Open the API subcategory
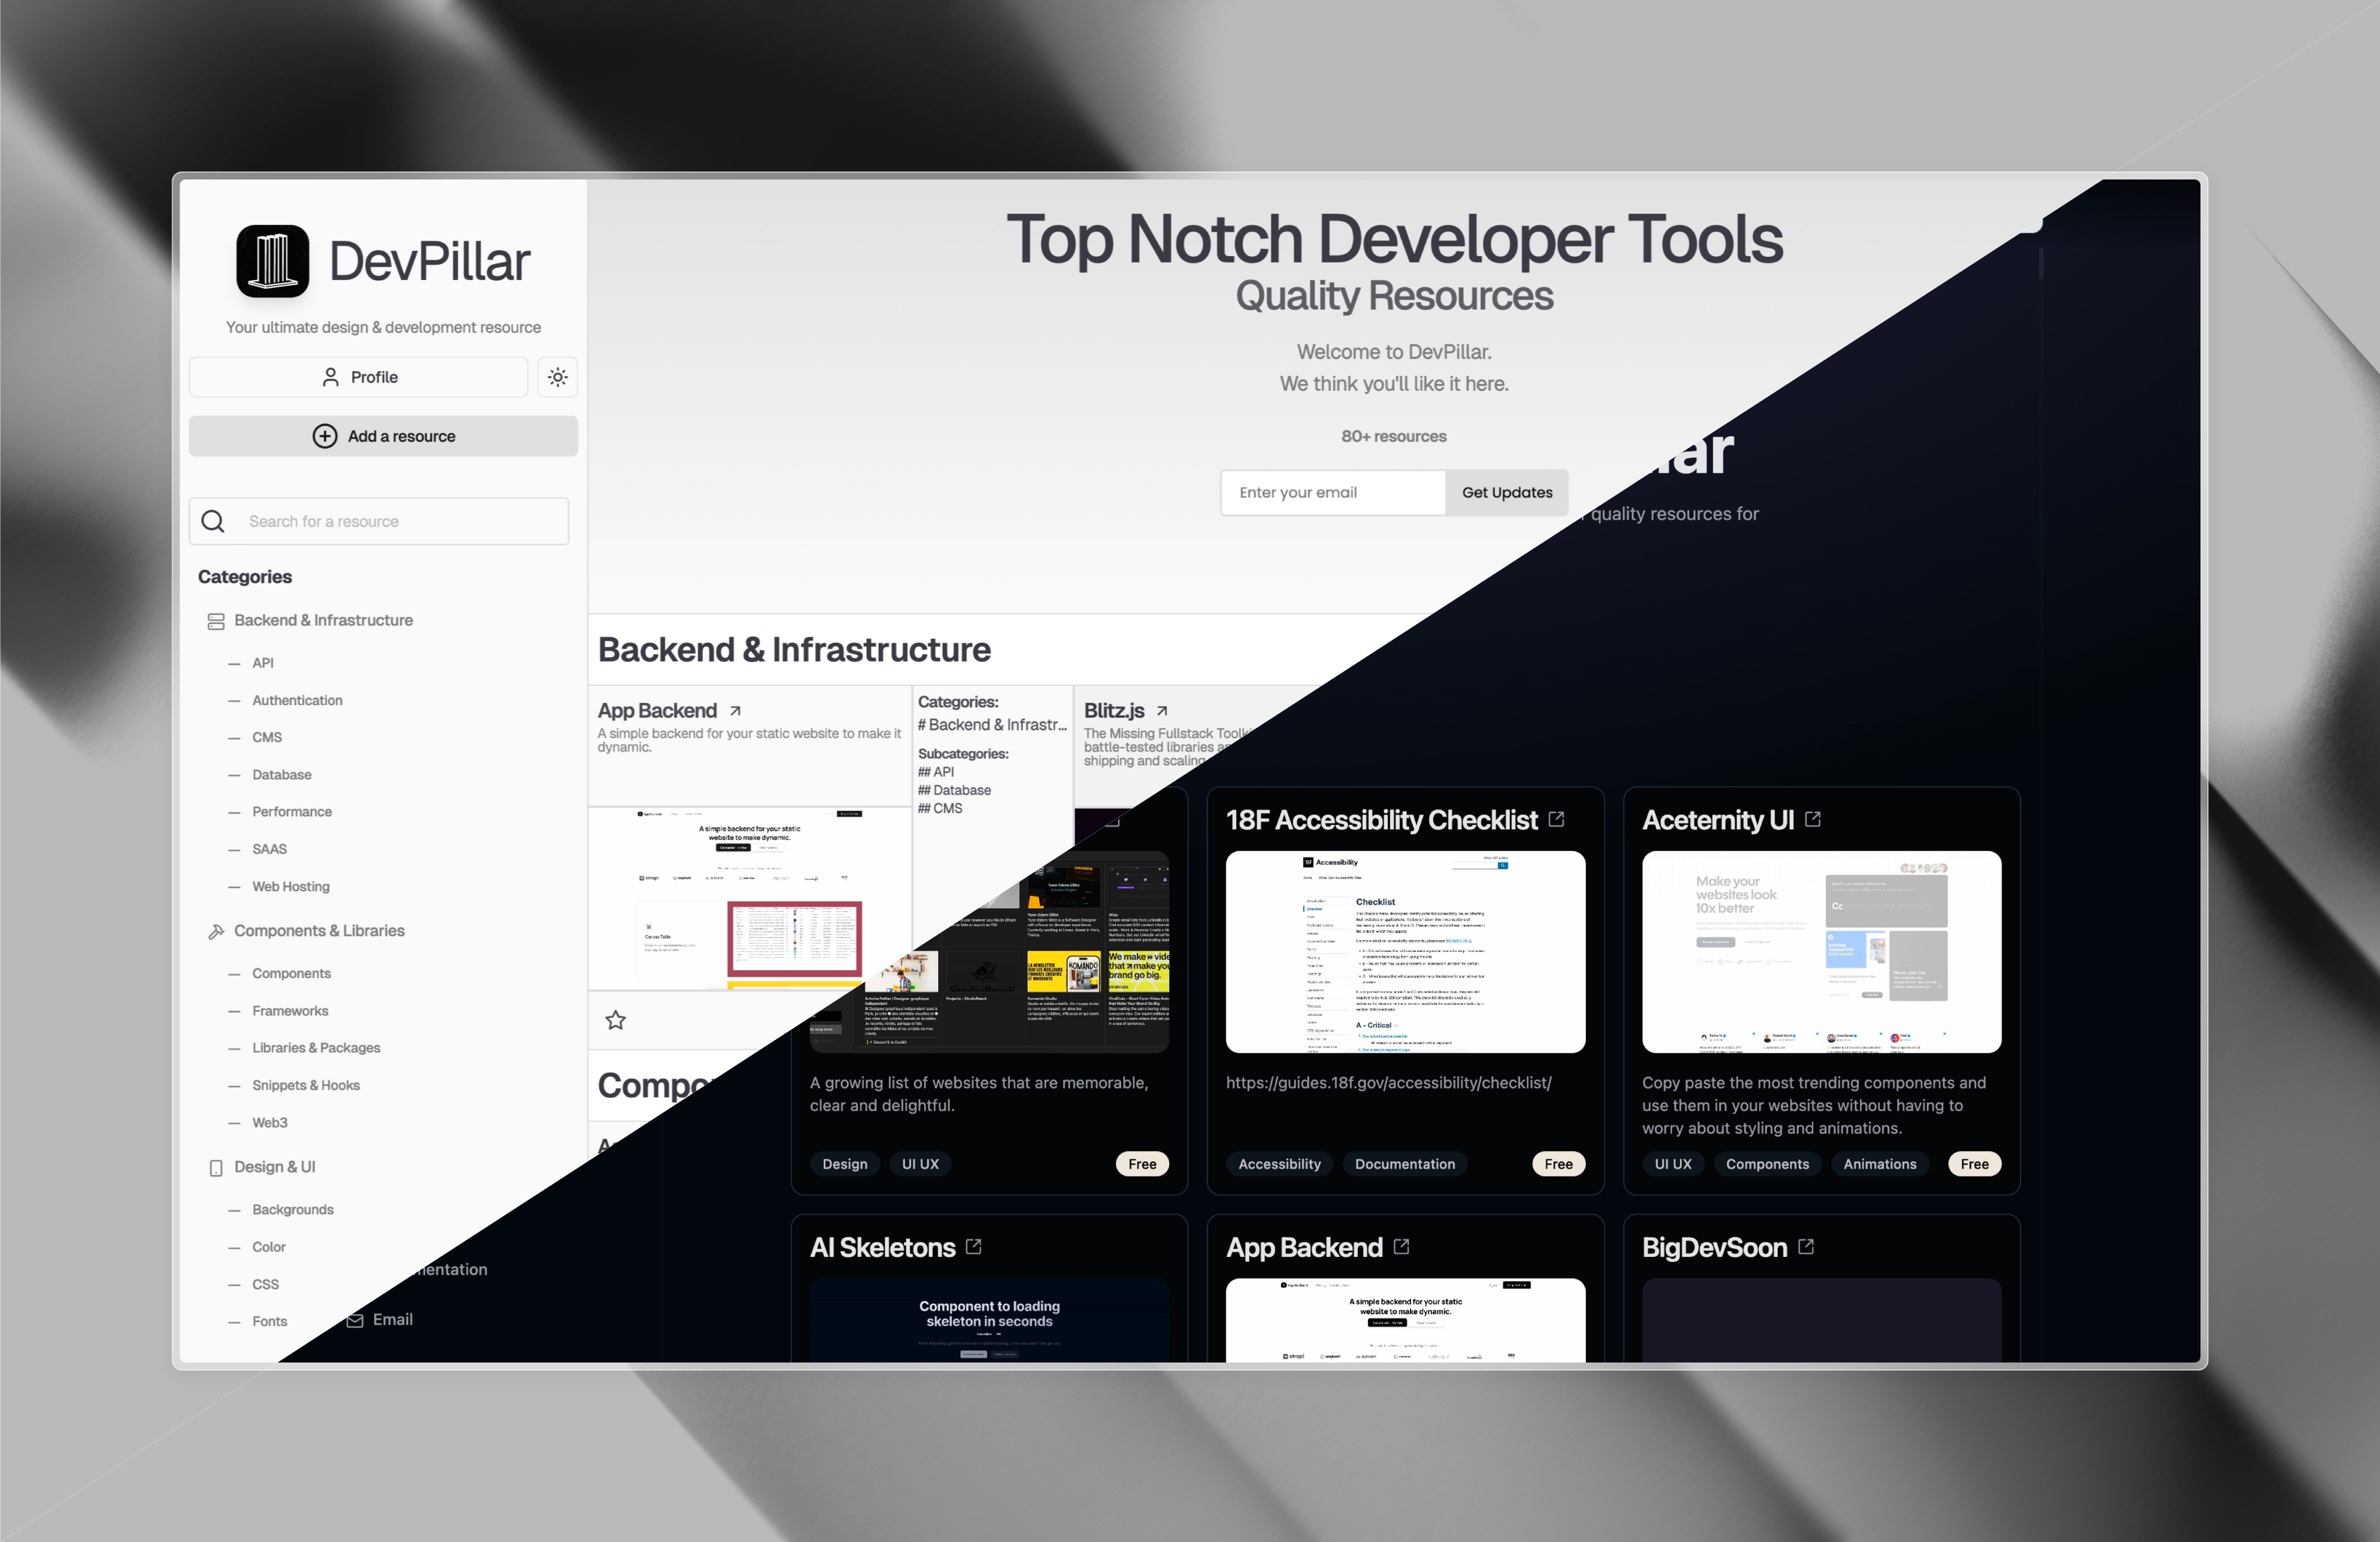Image resolution: width=2380 pixels, height=1542 pixels. [x=263, y=663]
